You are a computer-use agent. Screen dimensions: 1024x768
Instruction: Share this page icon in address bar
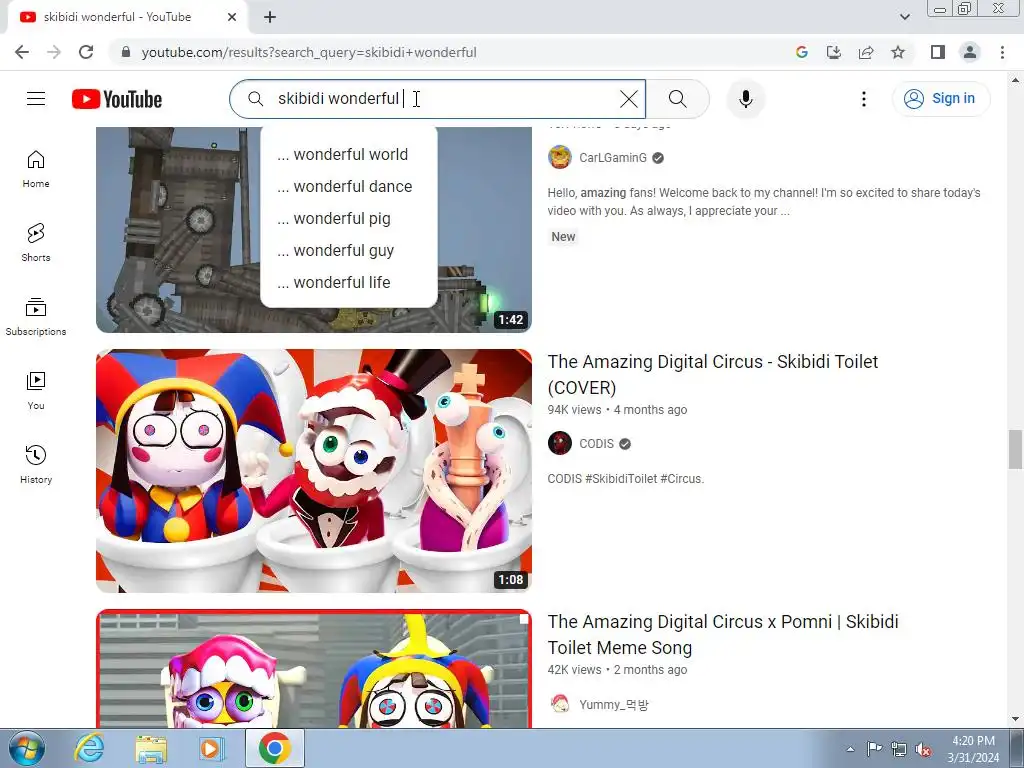(x=866, y=52)
